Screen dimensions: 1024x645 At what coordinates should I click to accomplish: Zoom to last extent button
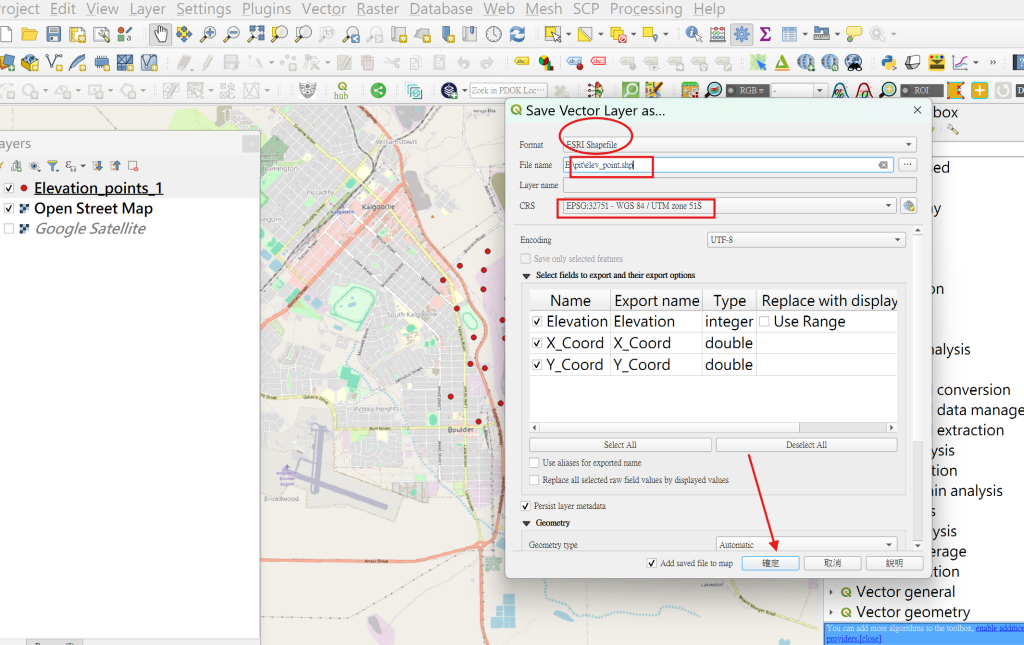(351, 34)
